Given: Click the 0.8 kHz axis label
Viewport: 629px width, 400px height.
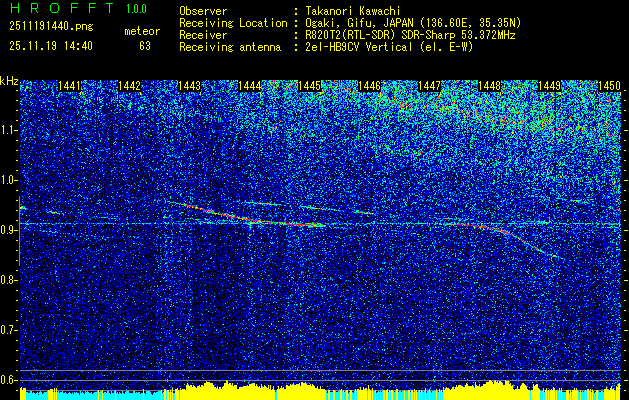Looking at the screenshot, I should 9,280.
